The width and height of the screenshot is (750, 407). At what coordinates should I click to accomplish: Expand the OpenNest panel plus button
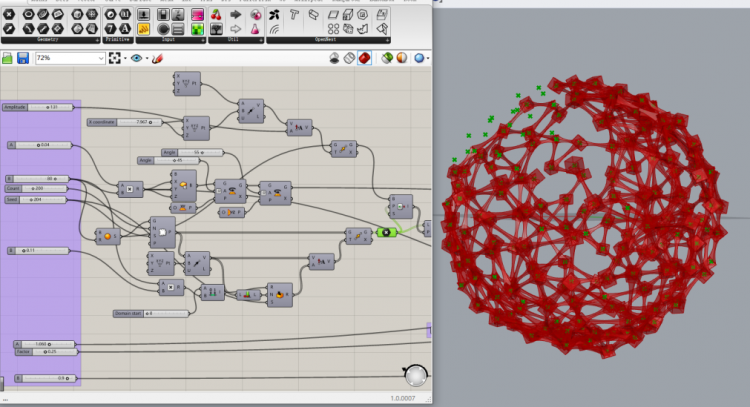coord(387,40)
